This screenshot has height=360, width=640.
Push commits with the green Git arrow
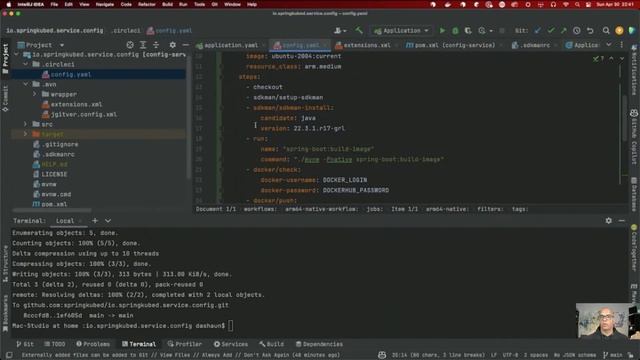pos(564,31)
